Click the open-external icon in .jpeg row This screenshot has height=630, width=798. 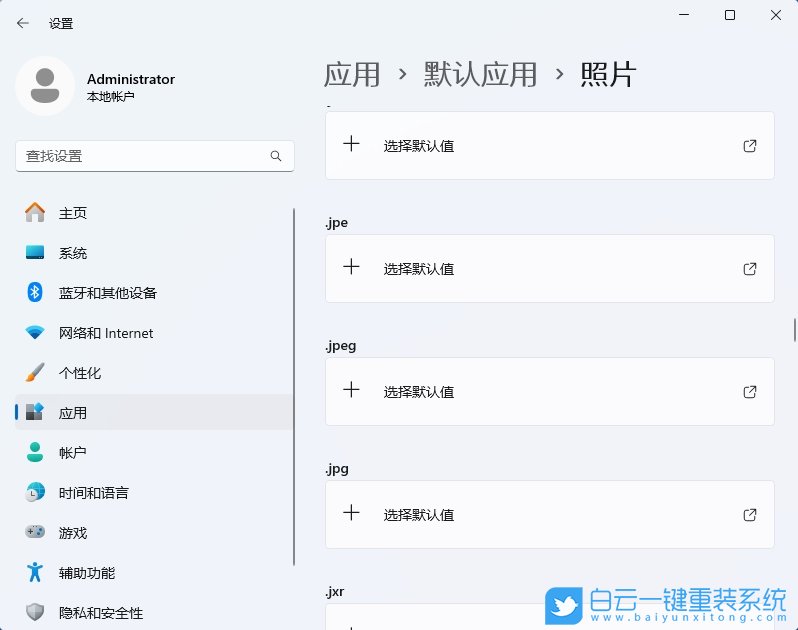(750, 392)
